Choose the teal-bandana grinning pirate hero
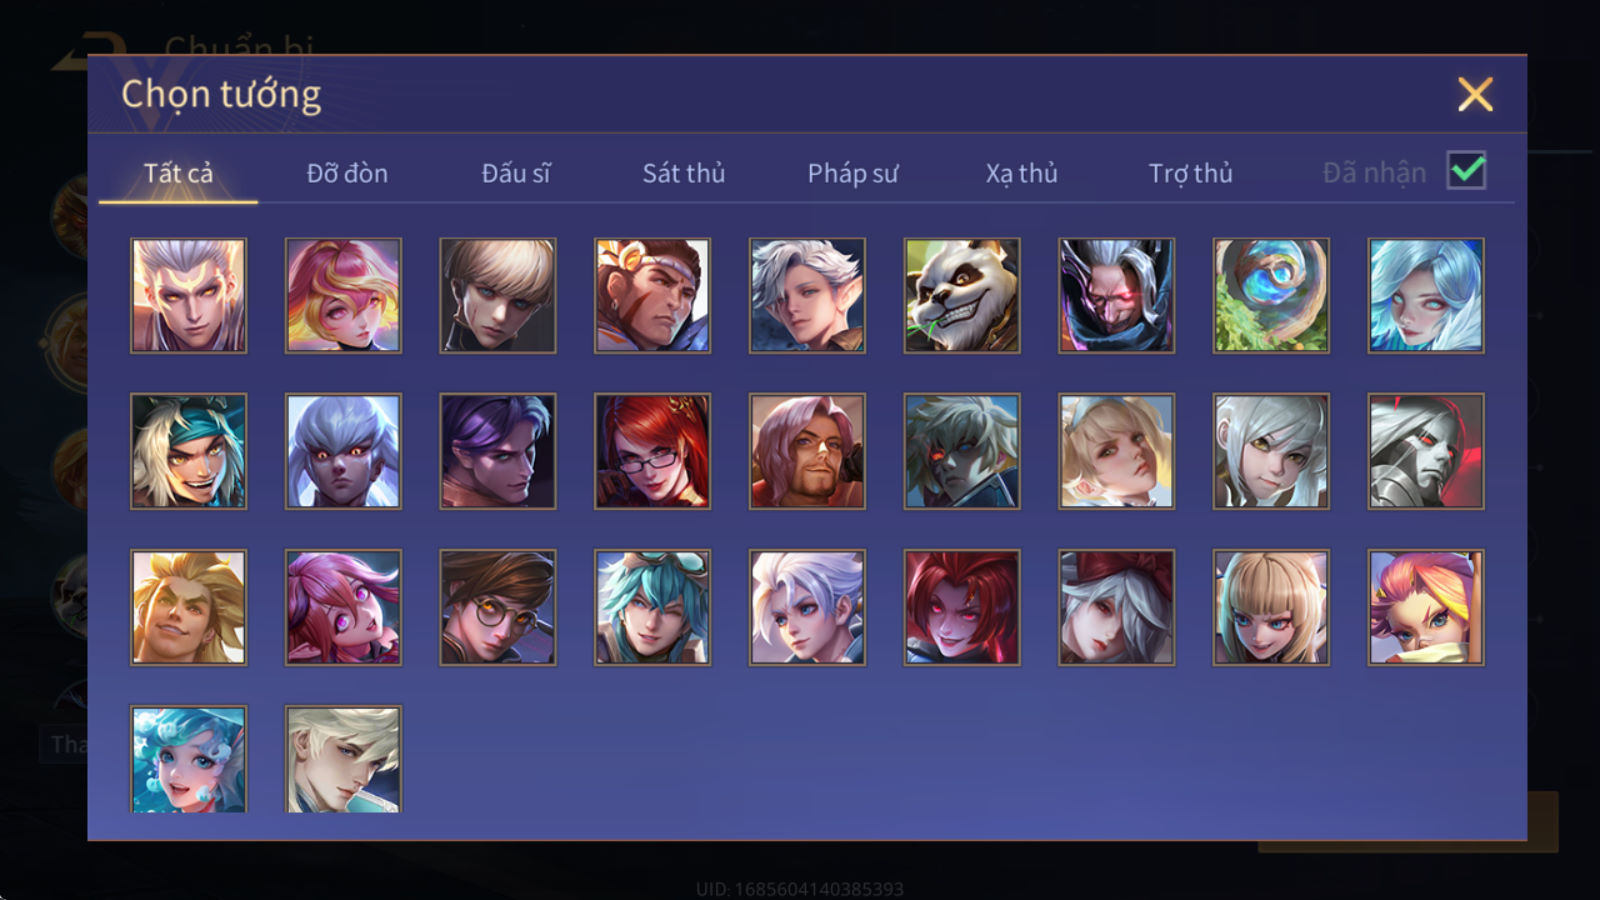Viewport: 1600px width, 900px height. (x=188, y=451)
